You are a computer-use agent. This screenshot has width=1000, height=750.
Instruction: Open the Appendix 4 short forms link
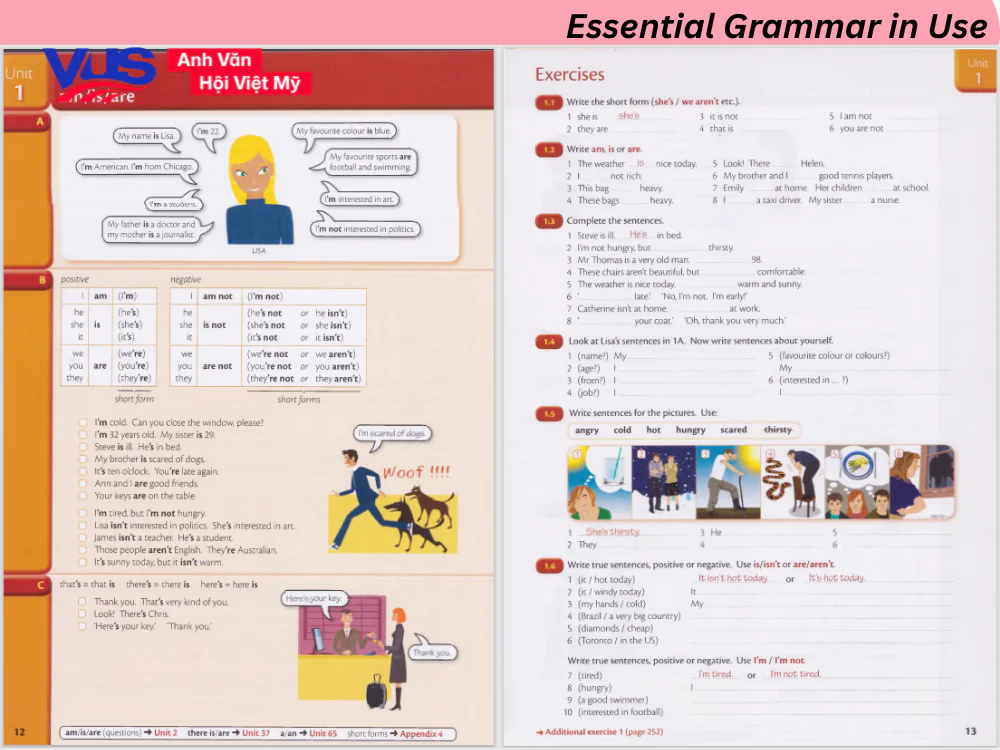coord(421,734)
